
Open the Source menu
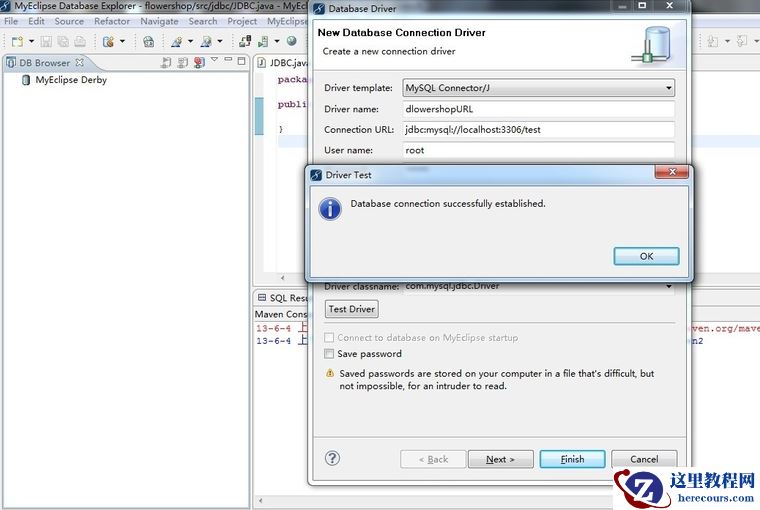(69, 21)
